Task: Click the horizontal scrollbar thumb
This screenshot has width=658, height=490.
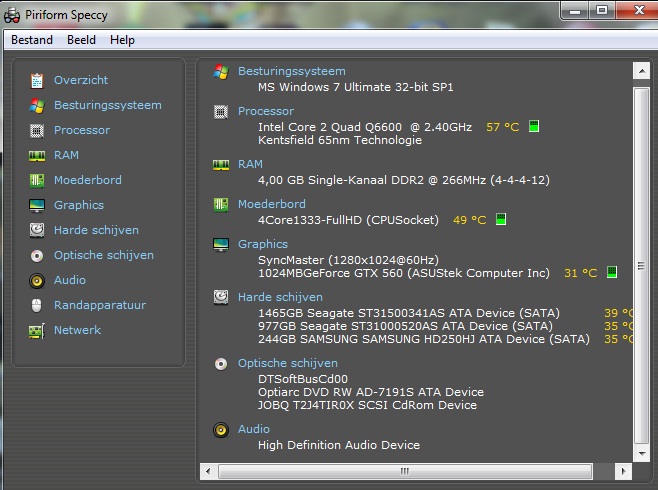Action: (405, 471)
